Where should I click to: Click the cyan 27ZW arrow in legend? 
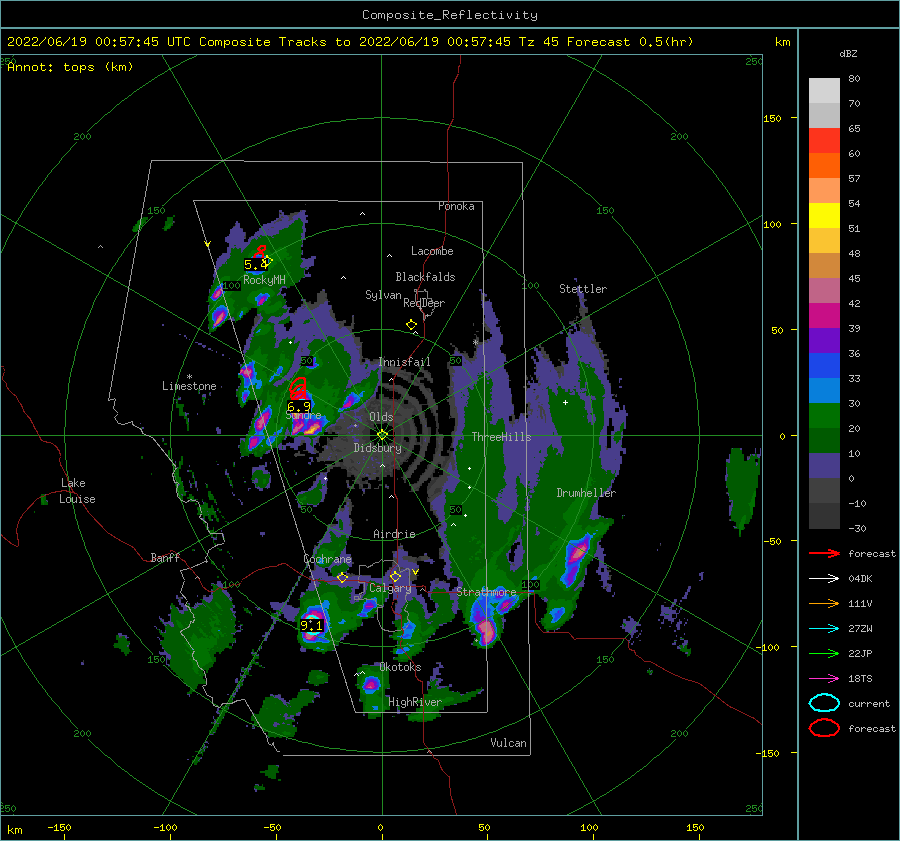point(824,629)
